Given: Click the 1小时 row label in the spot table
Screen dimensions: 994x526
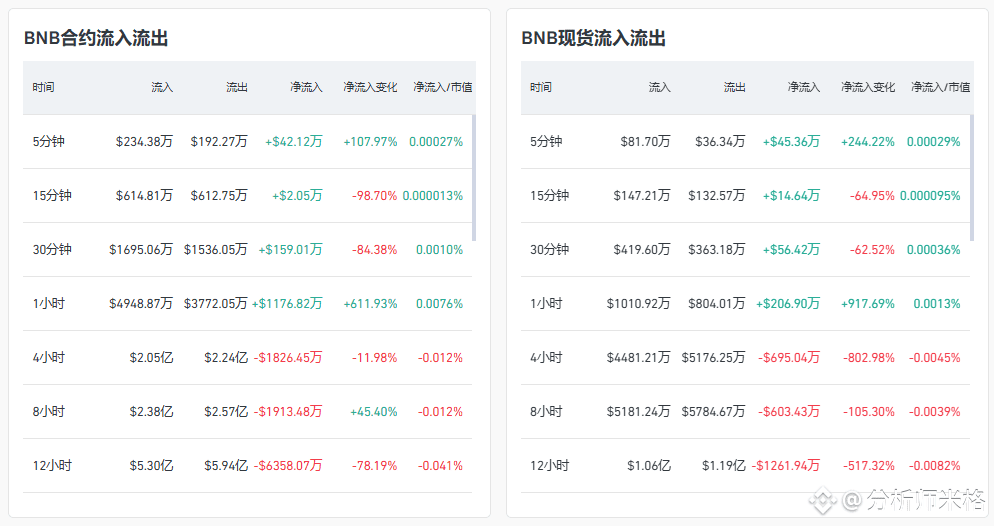Looking at the screenshot, I should (546, 304).
